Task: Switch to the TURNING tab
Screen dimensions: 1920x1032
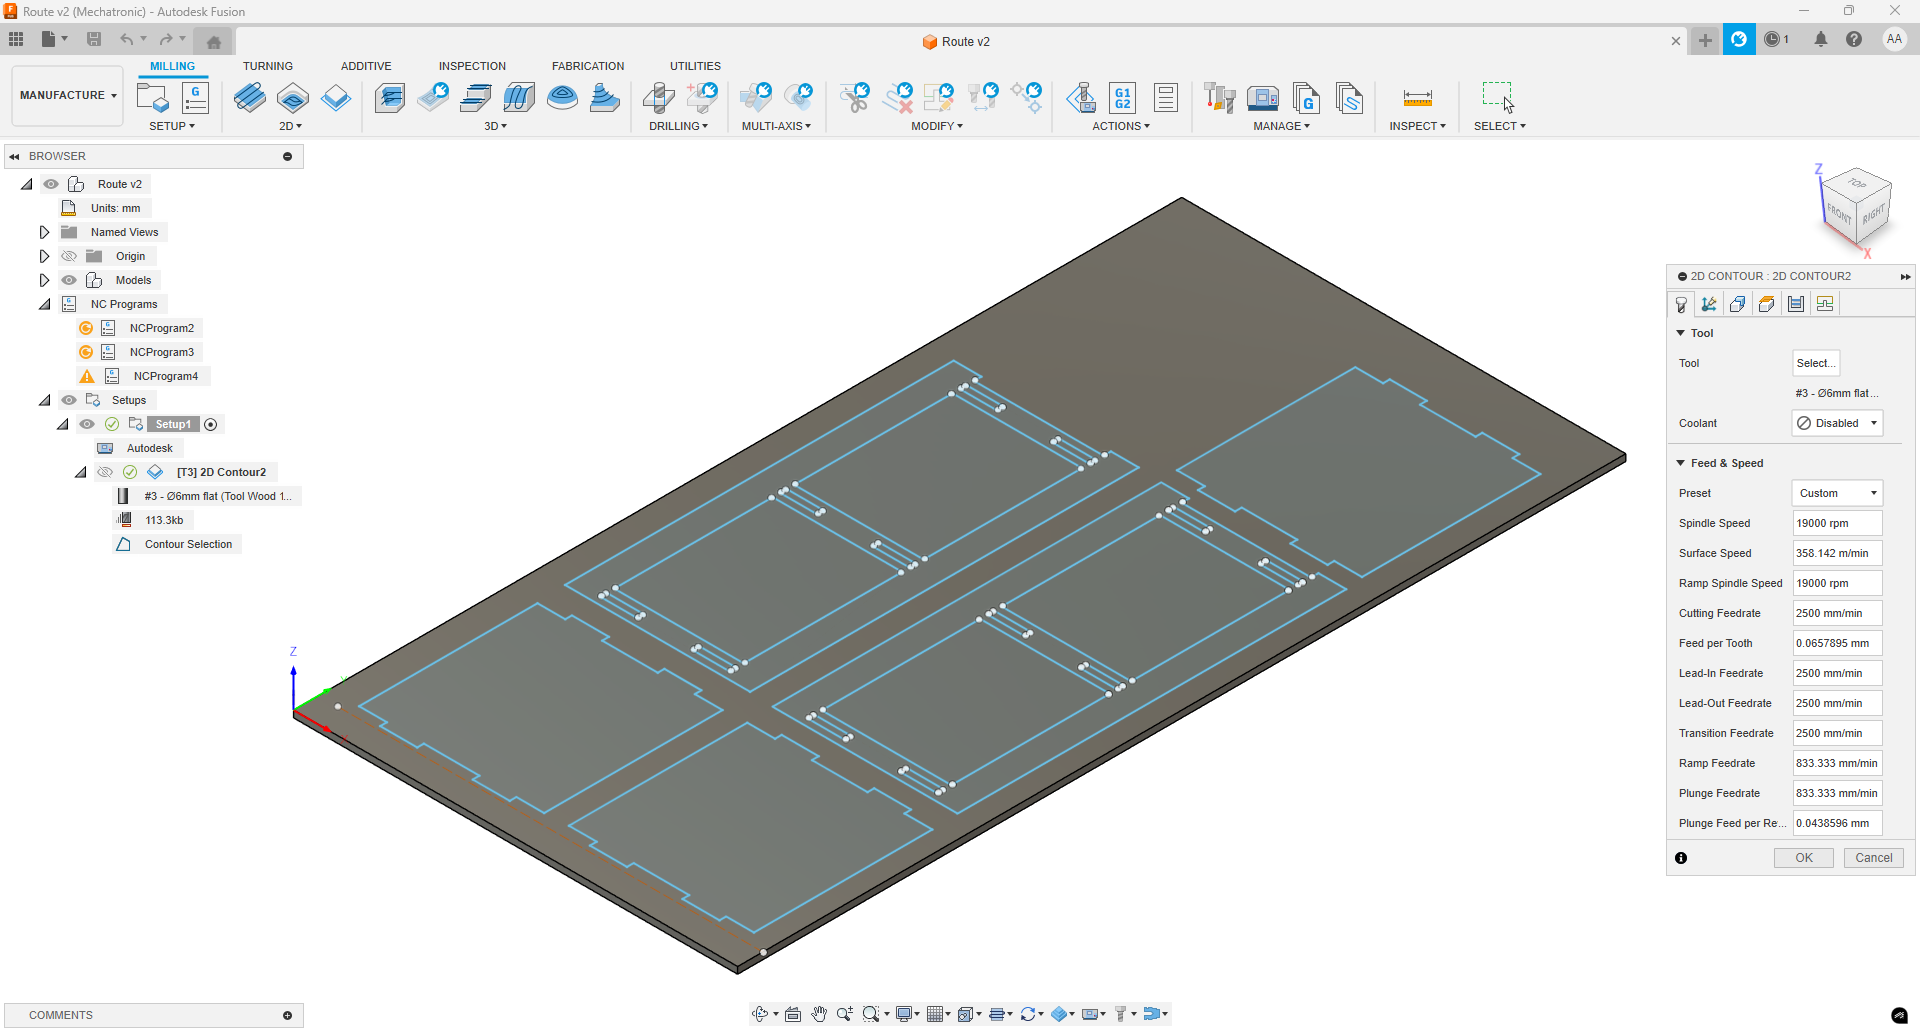Action: click(x=268, y=66)
